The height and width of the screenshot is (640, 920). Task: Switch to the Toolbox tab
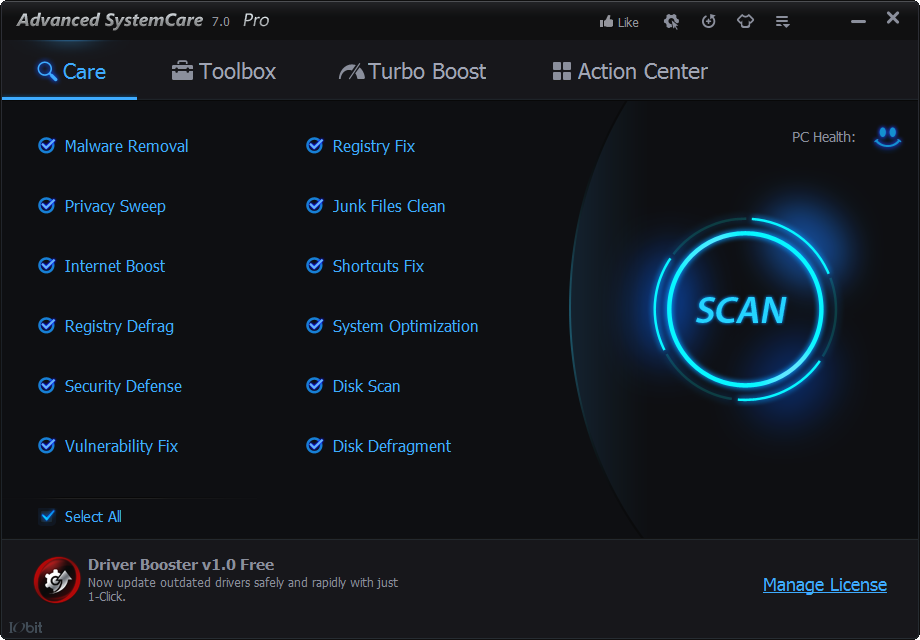point(224,72)
